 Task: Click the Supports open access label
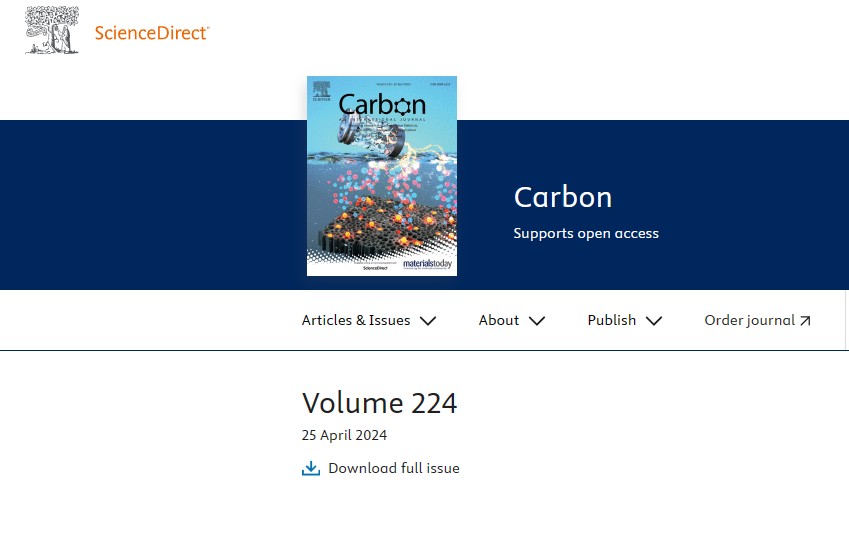point(586,233)
